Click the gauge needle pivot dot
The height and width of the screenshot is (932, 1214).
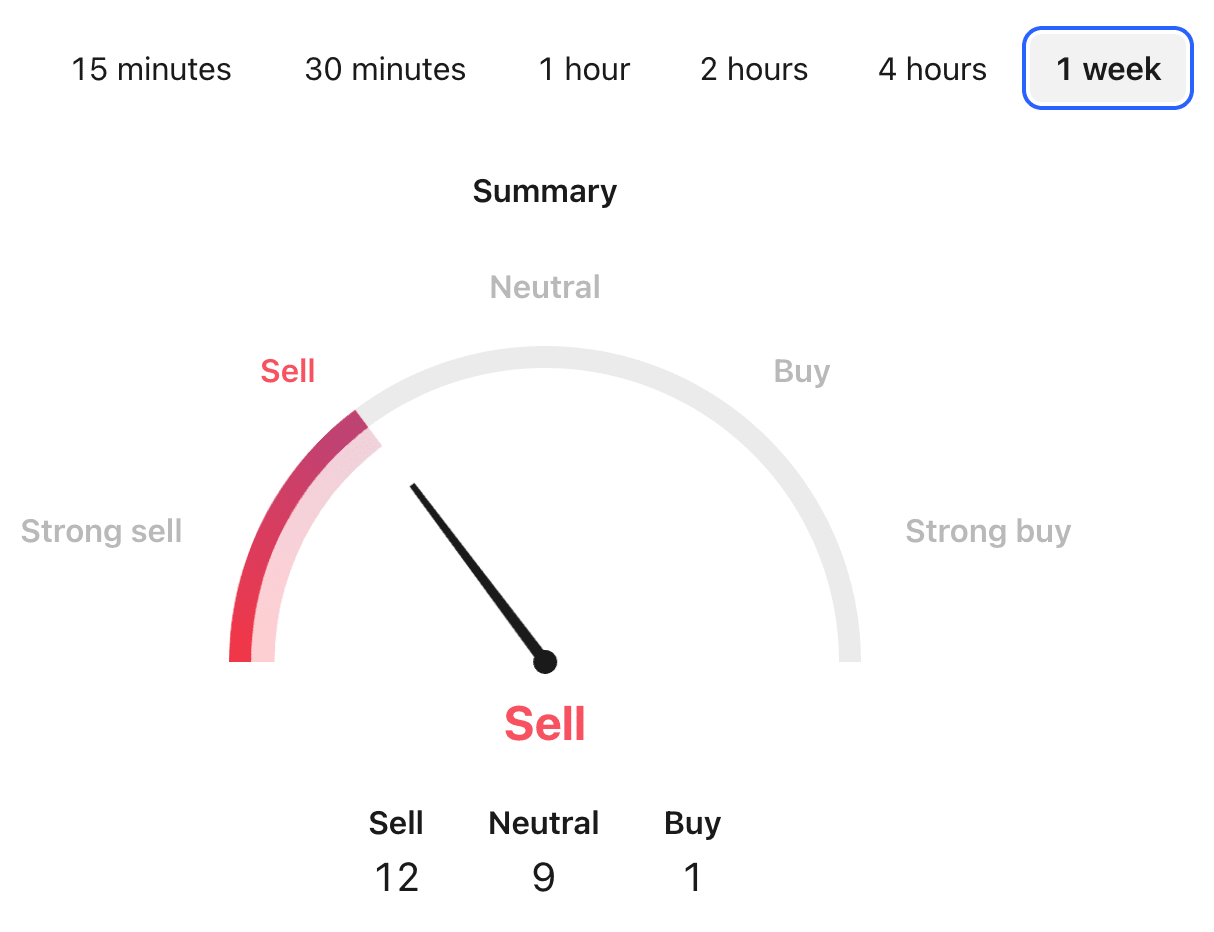pos(545,662)
